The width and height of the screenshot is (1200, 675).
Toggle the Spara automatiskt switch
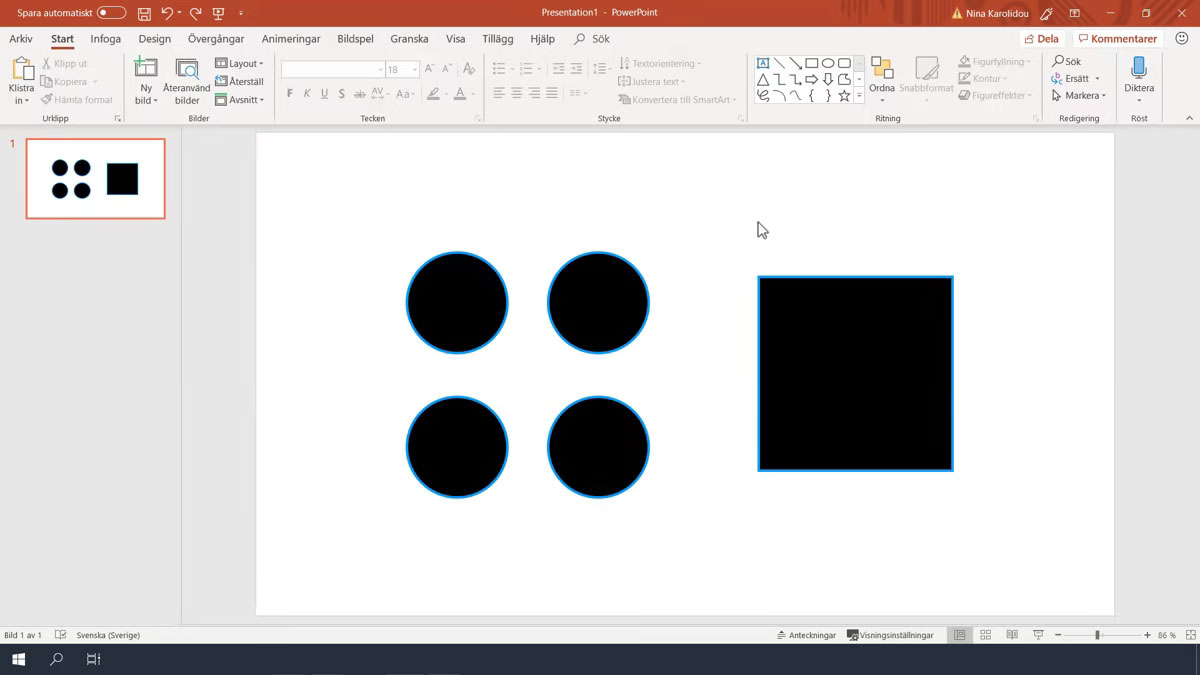coord(111,13)
